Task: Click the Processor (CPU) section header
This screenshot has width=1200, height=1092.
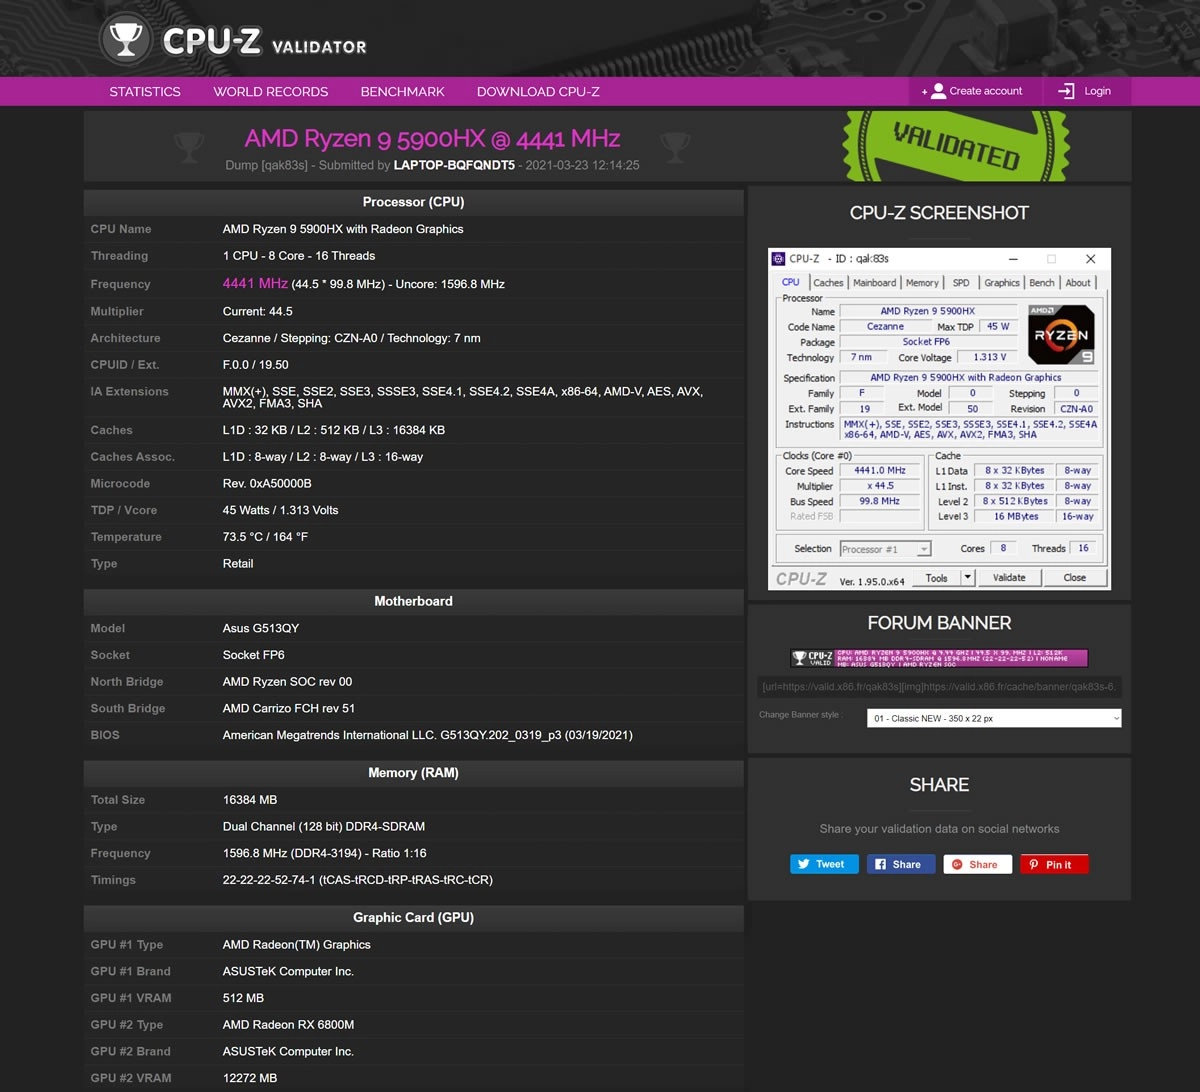Action: 414,202
